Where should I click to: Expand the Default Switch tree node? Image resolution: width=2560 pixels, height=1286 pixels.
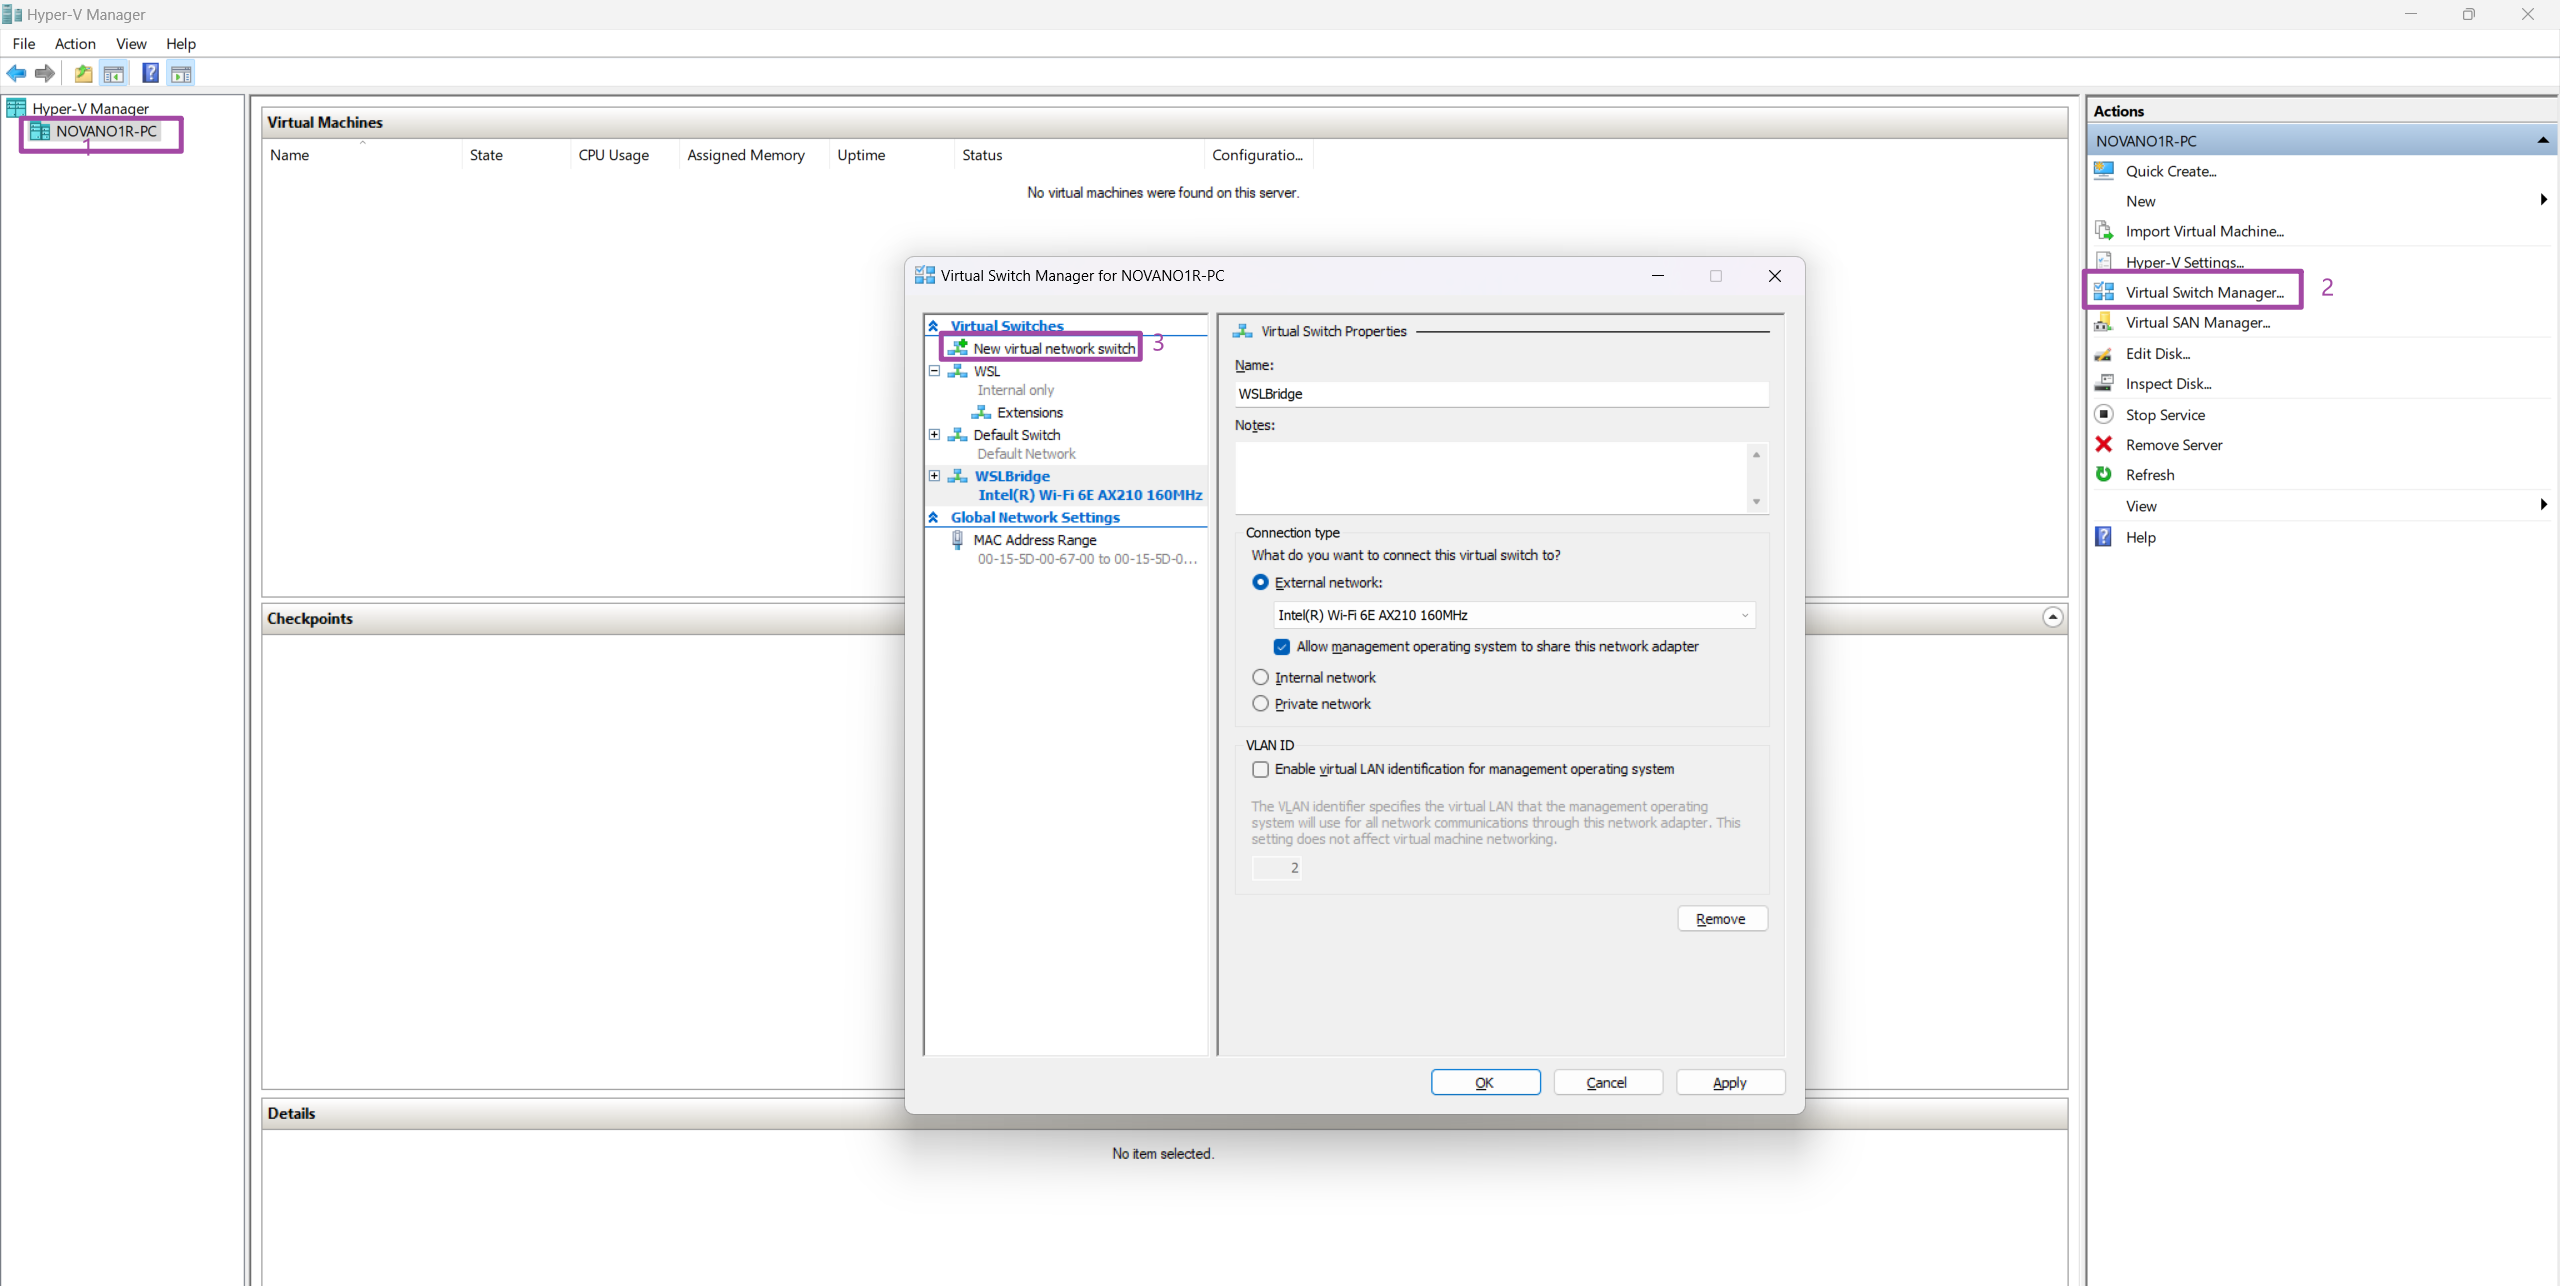(x=934, y=434)
